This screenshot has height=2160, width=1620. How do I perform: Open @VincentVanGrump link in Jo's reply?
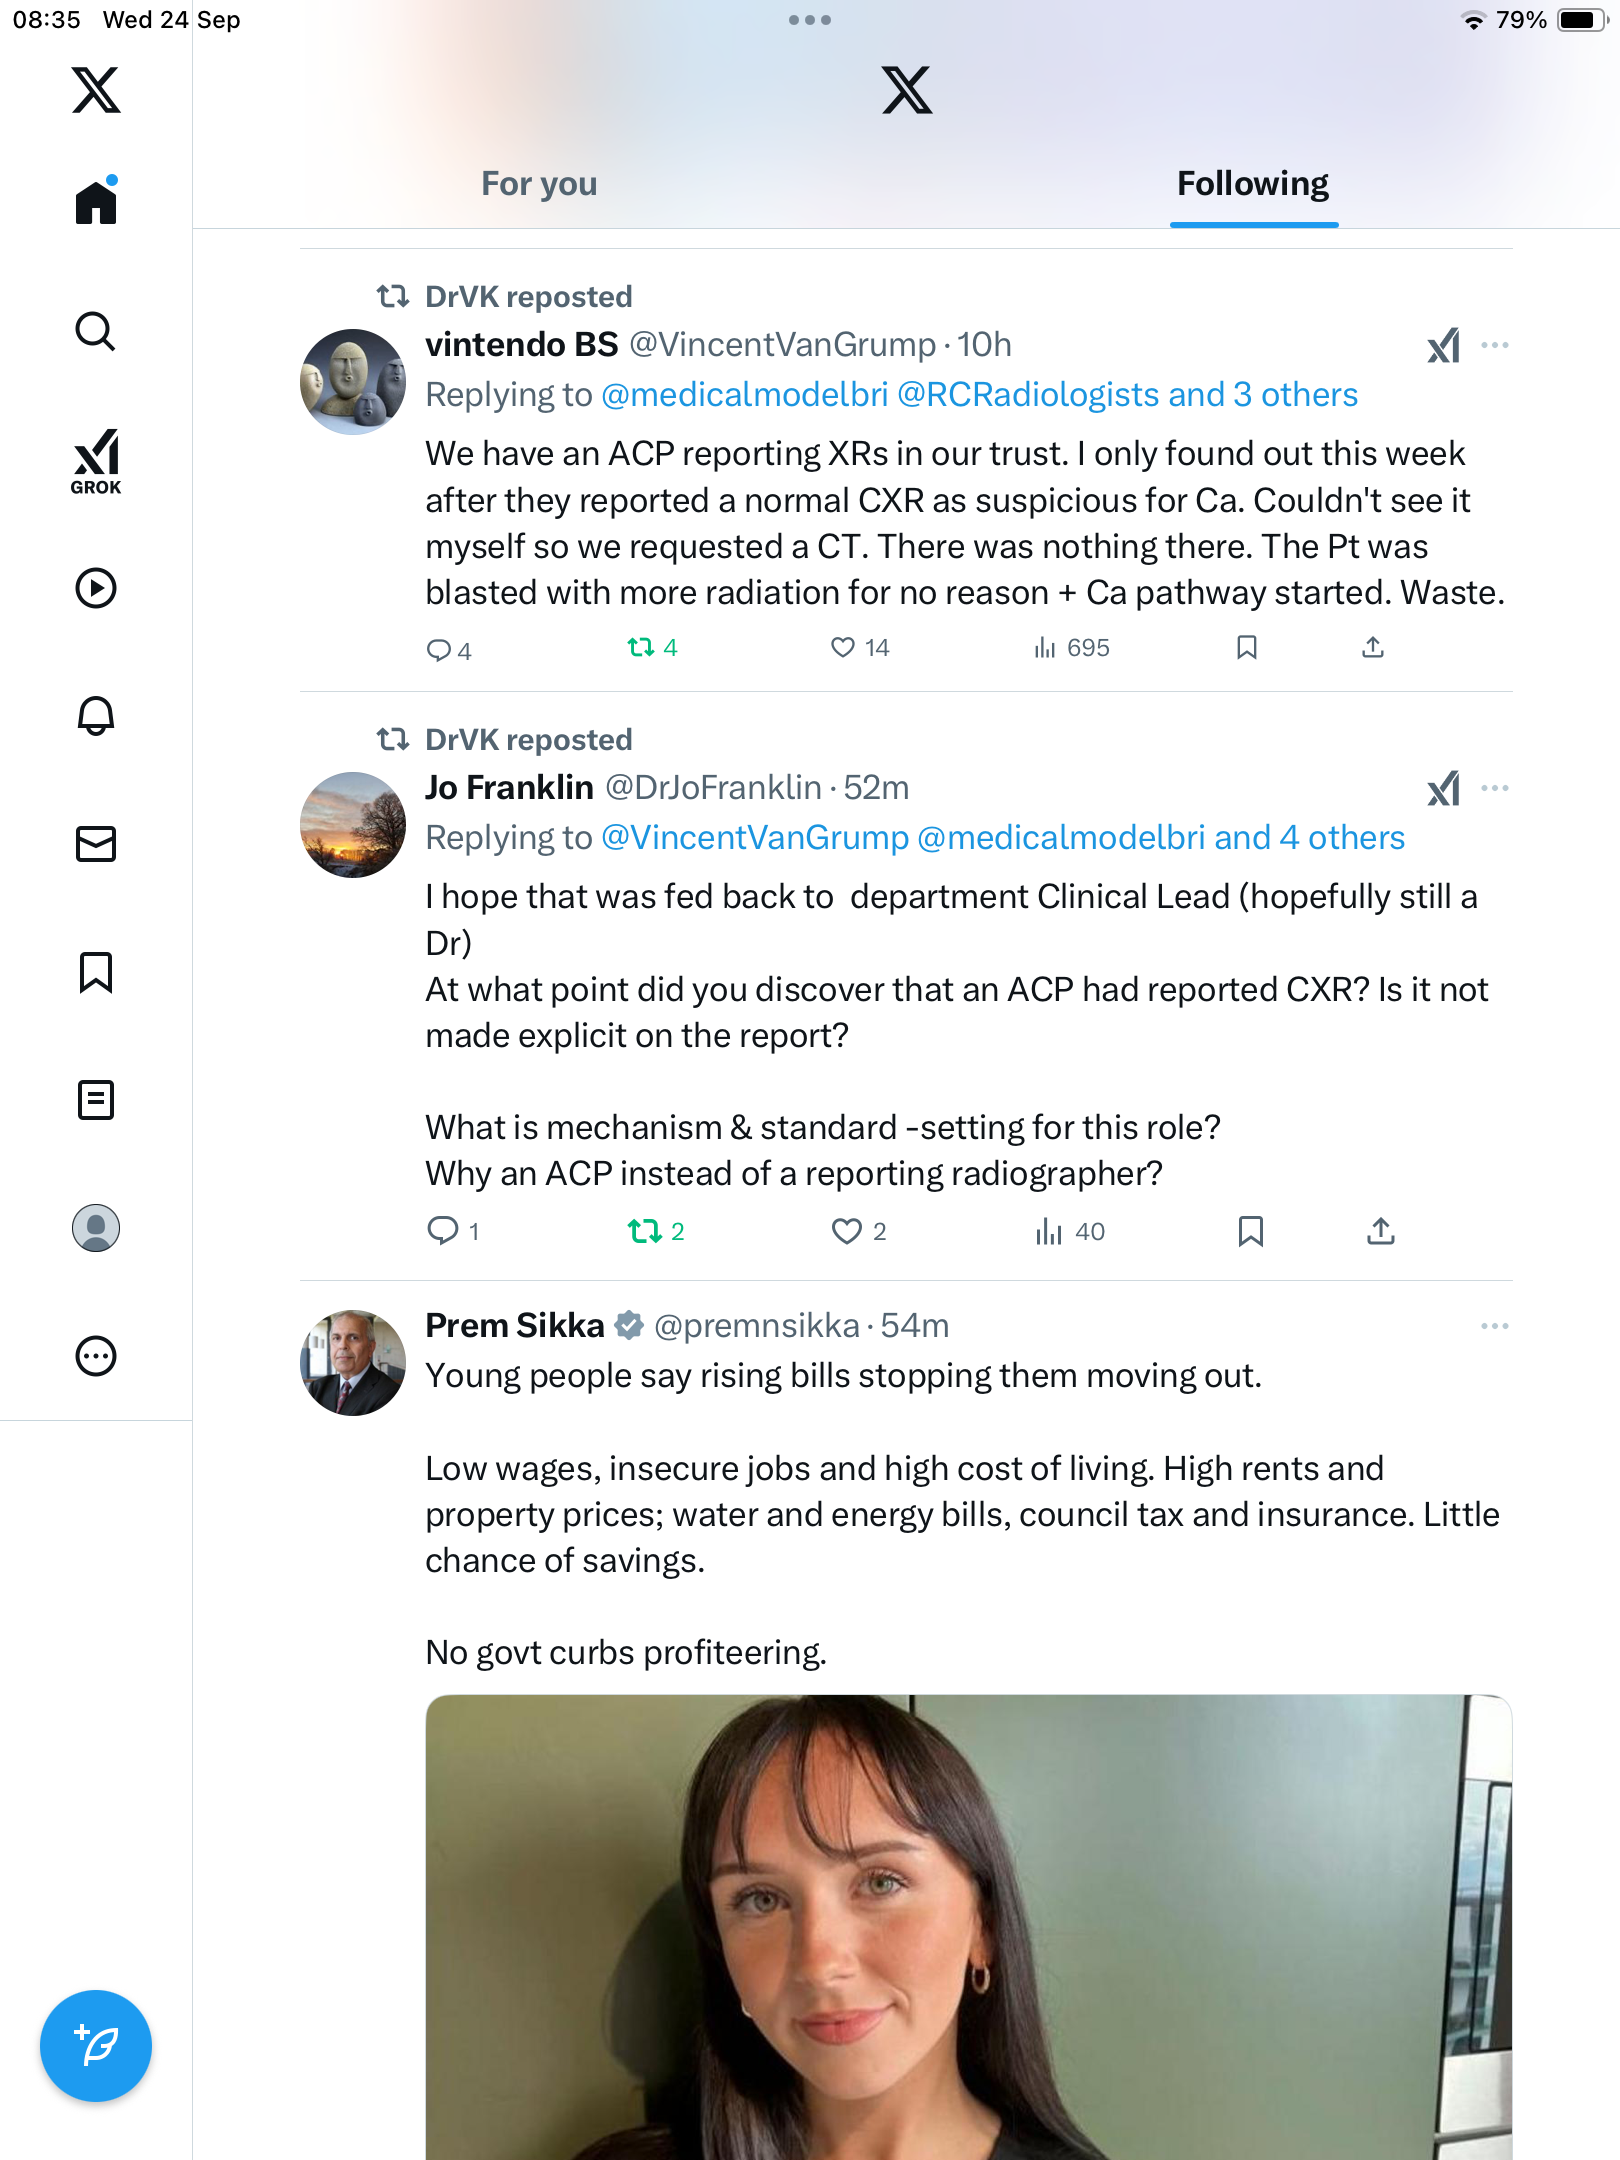point(755,838)
